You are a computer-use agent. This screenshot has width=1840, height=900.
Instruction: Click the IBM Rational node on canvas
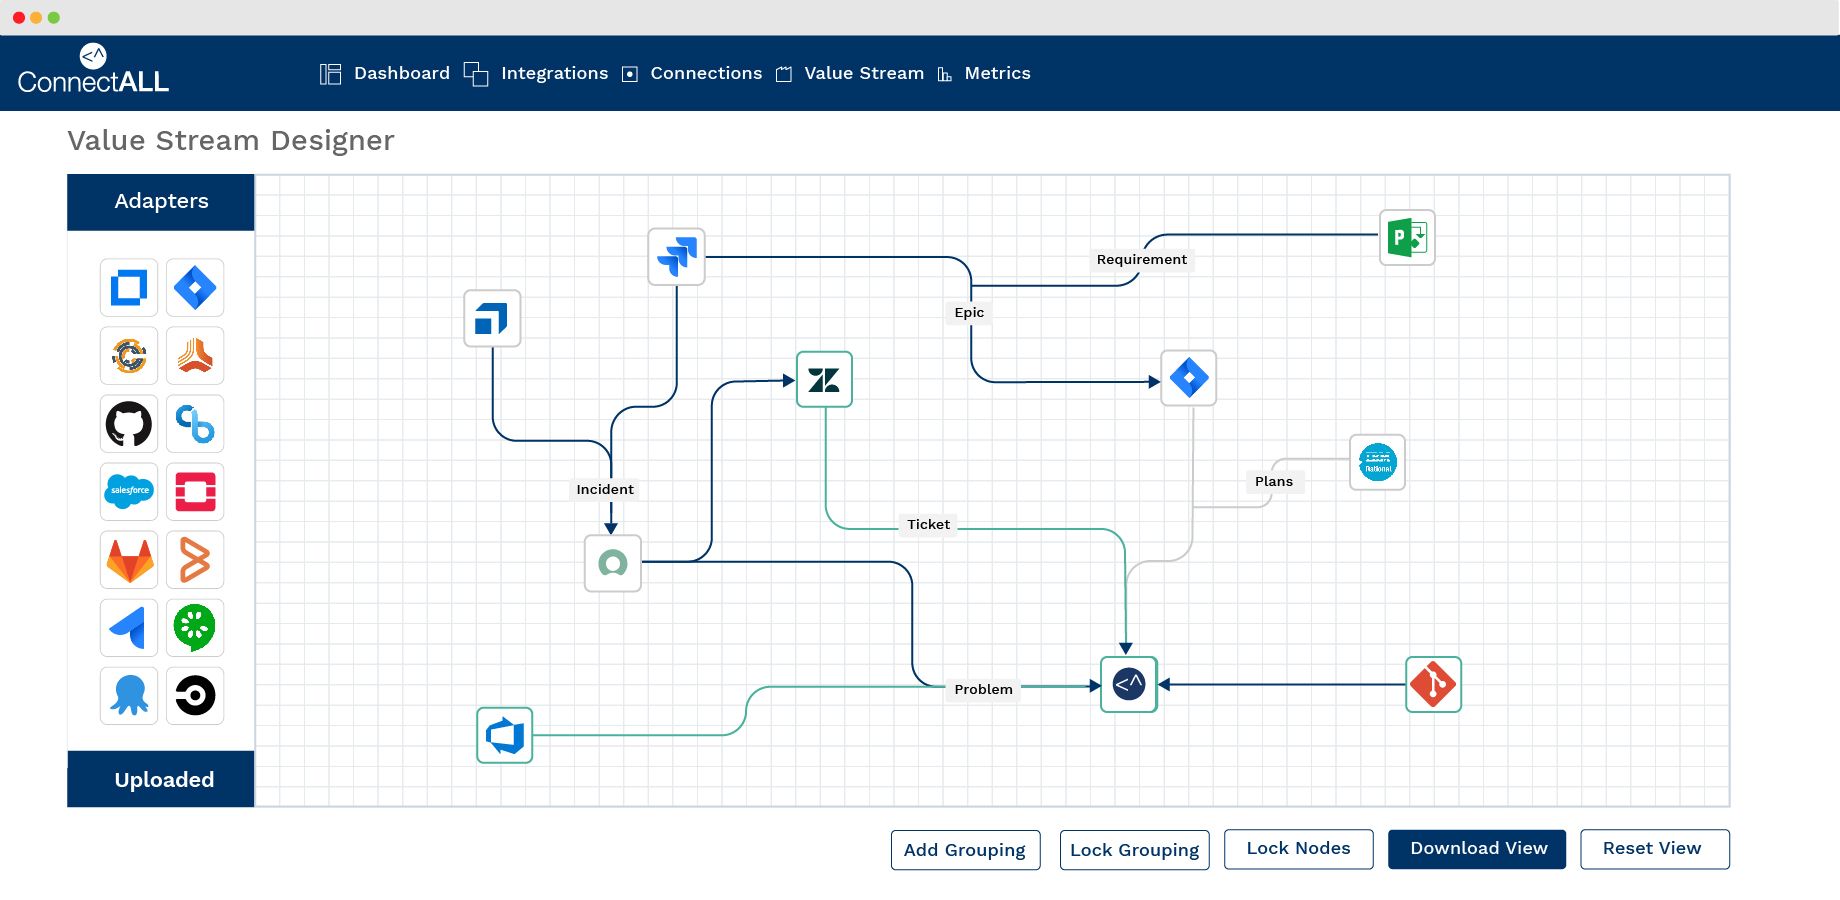[1377, 462]
